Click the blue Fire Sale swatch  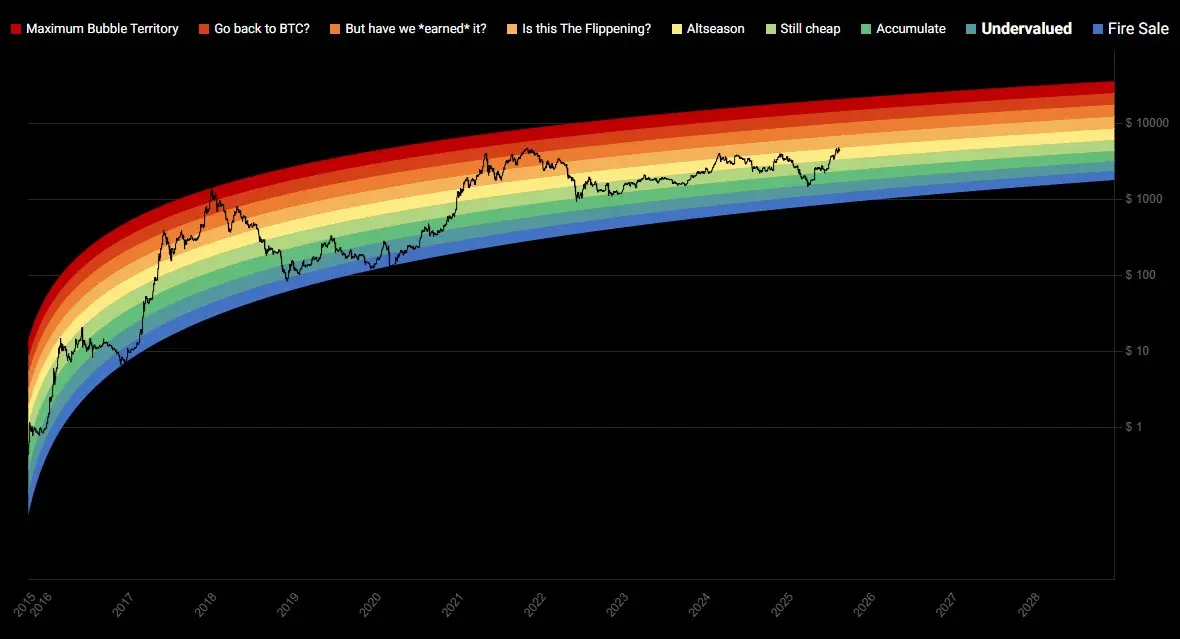pyautogui.click(x=1098, y=29)
